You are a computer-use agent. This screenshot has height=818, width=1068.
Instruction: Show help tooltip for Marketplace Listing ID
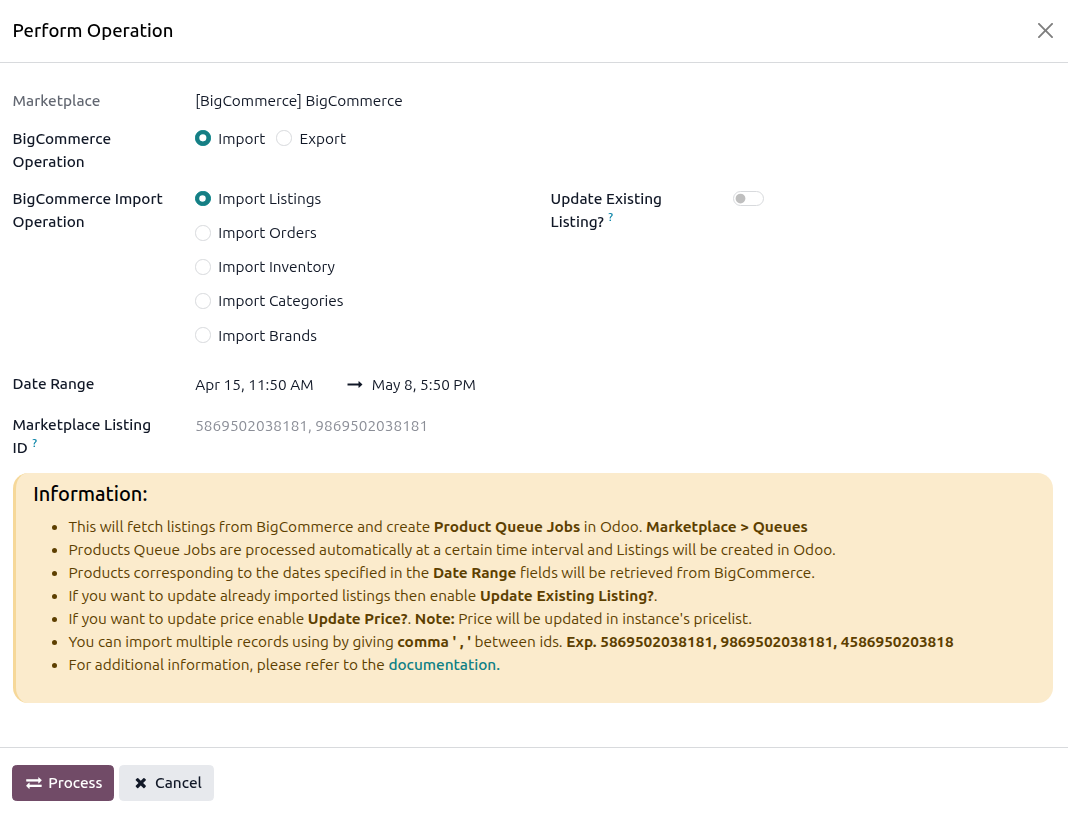point(35,443)
